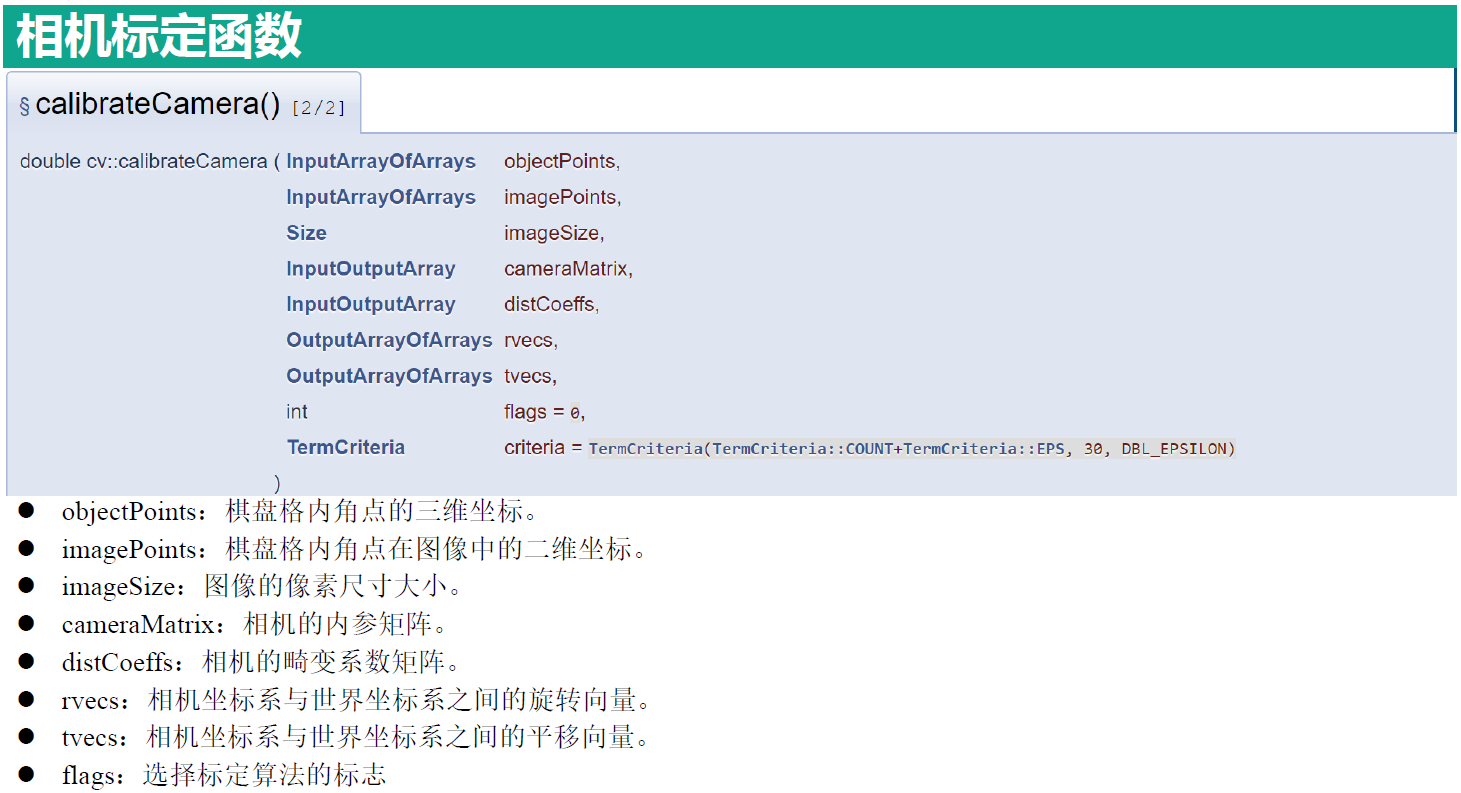Click the flags bullet about 选择标定算法的标志
1461x793 pixels.
(223, 775)
